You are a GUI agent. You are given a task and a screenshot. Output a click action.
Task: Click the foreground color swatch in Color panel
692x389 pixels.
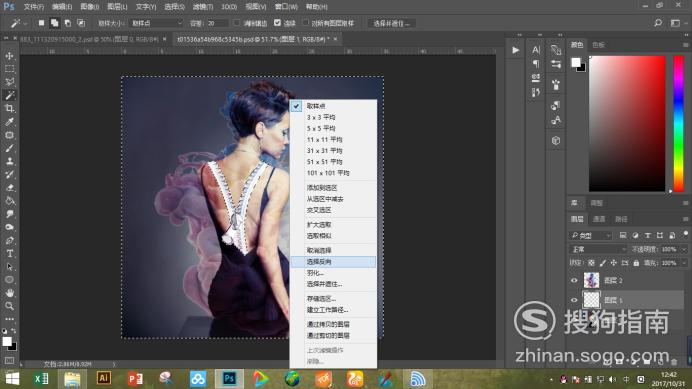(575, 62)
